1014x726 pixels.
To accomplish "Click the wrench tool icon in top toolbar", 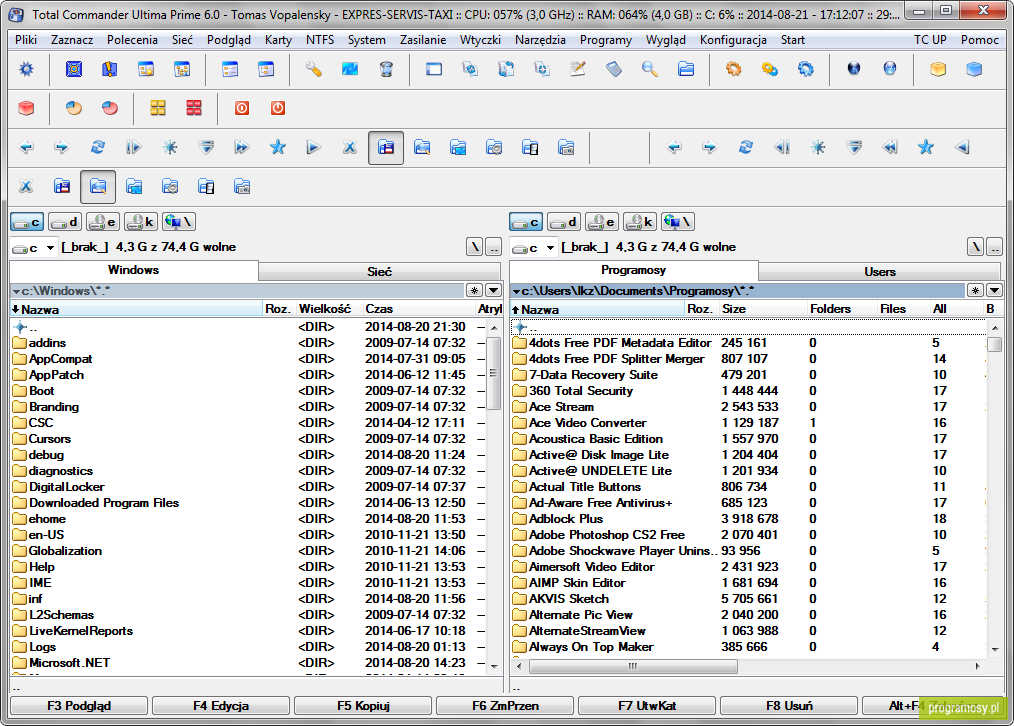I will (x=314, y=69).
